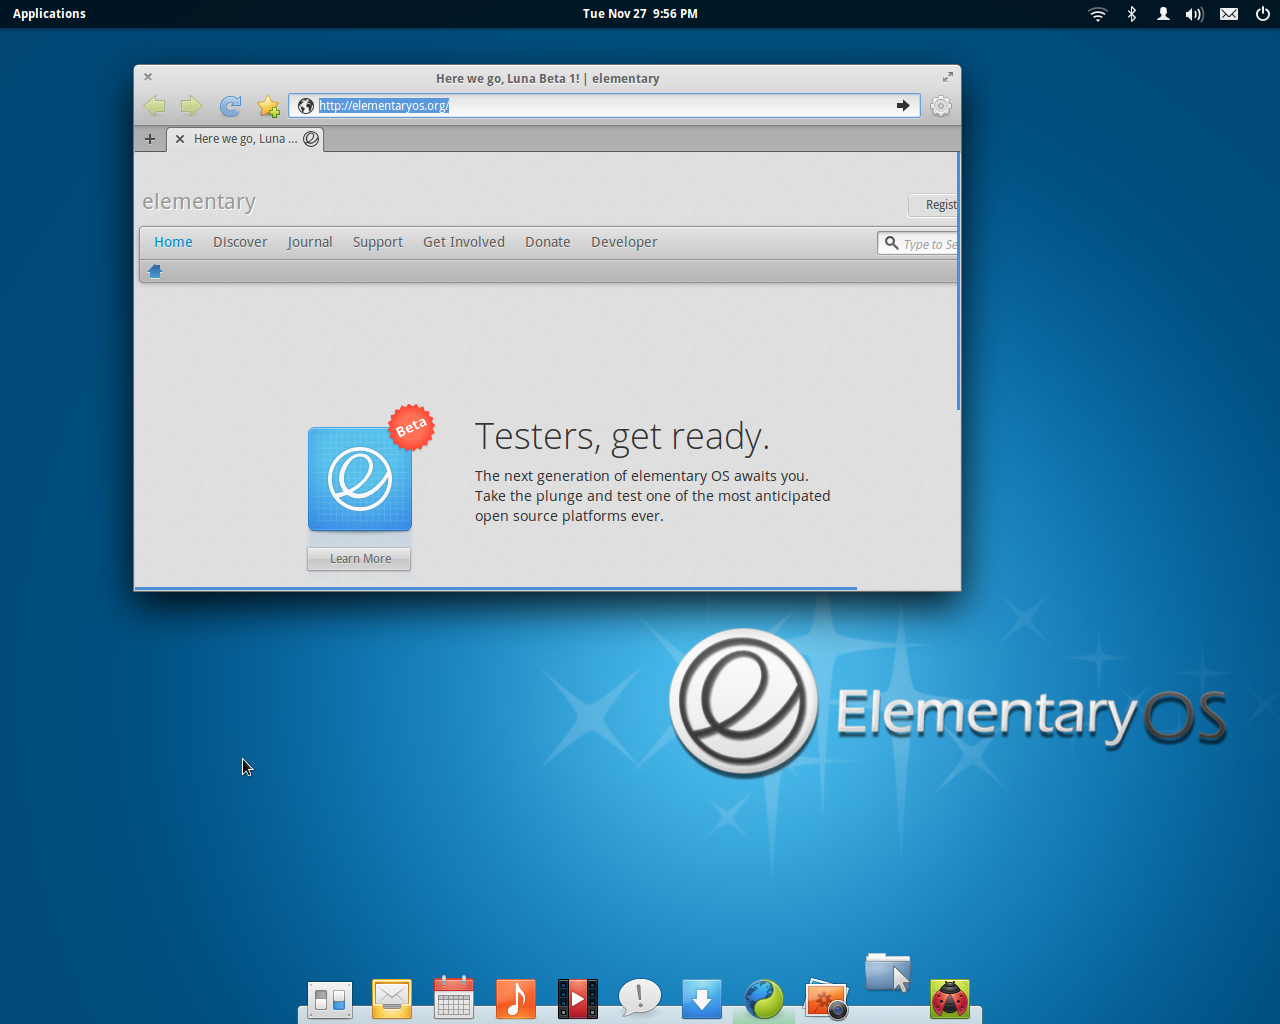Open the Developer nav item
This screenshot has height=1024, width=1280.
coord(624,242)
